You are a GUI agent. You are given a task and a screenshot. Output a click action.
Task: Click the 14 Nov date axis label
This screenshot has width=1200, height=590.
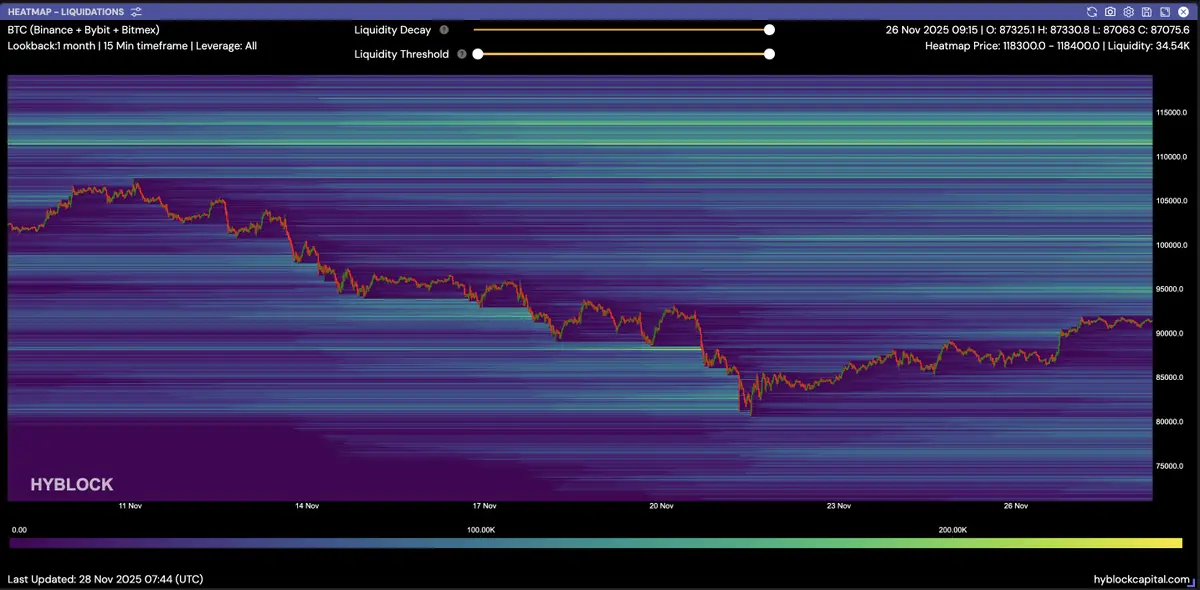(306, 506)
